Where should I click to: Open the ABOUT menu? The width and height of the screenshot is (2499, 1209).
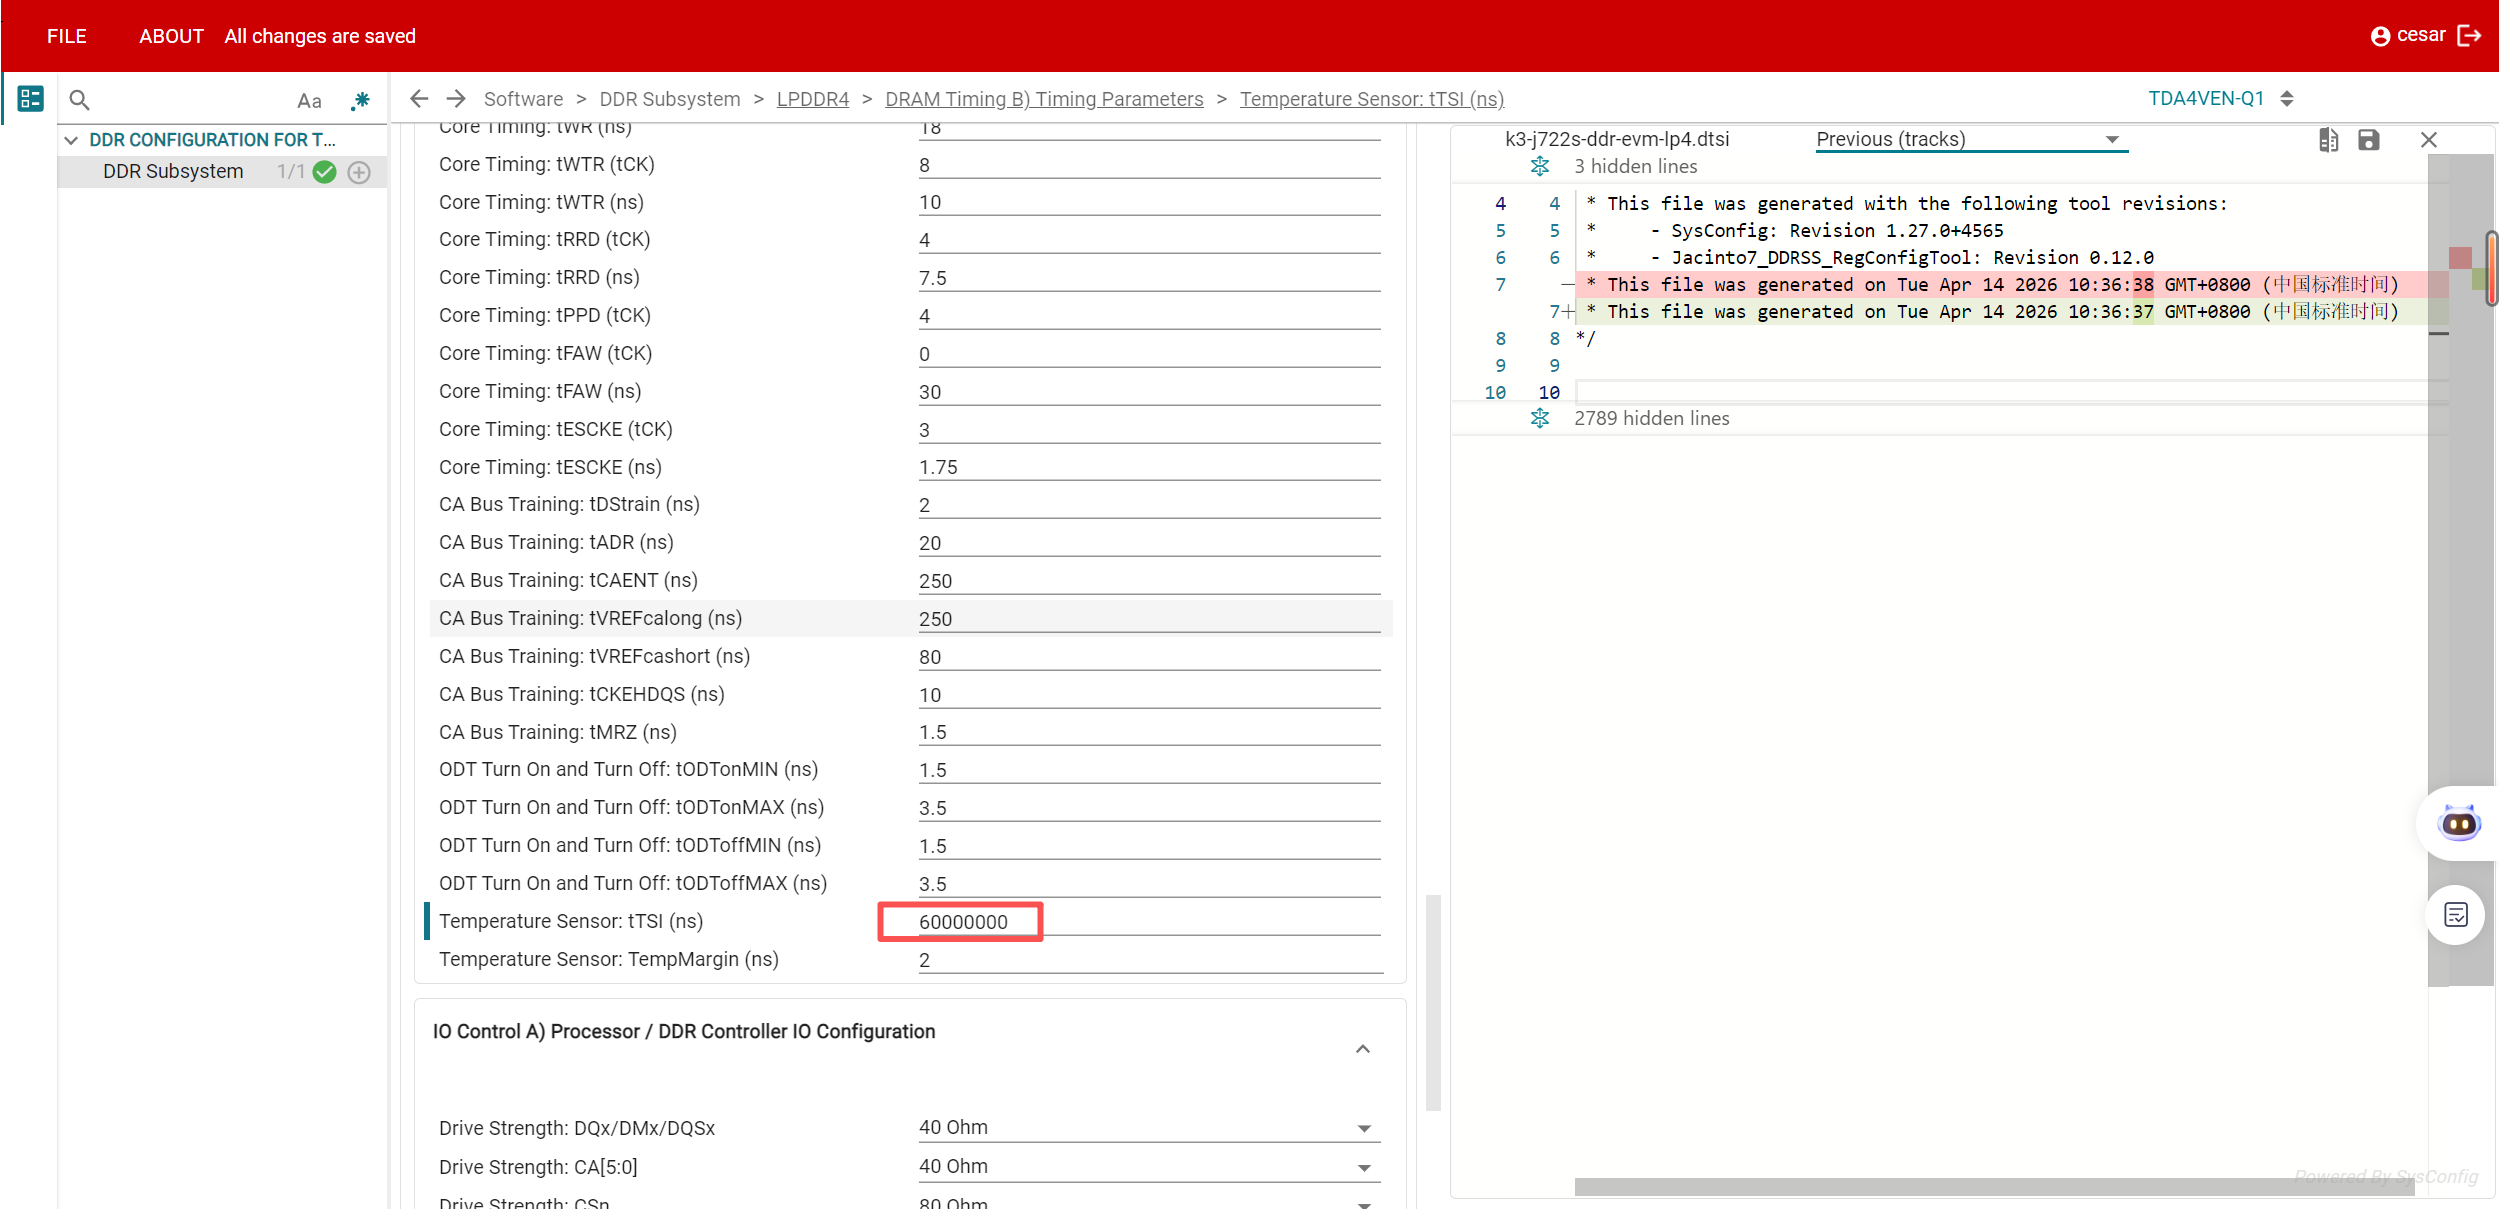click(x=171, y=36)
